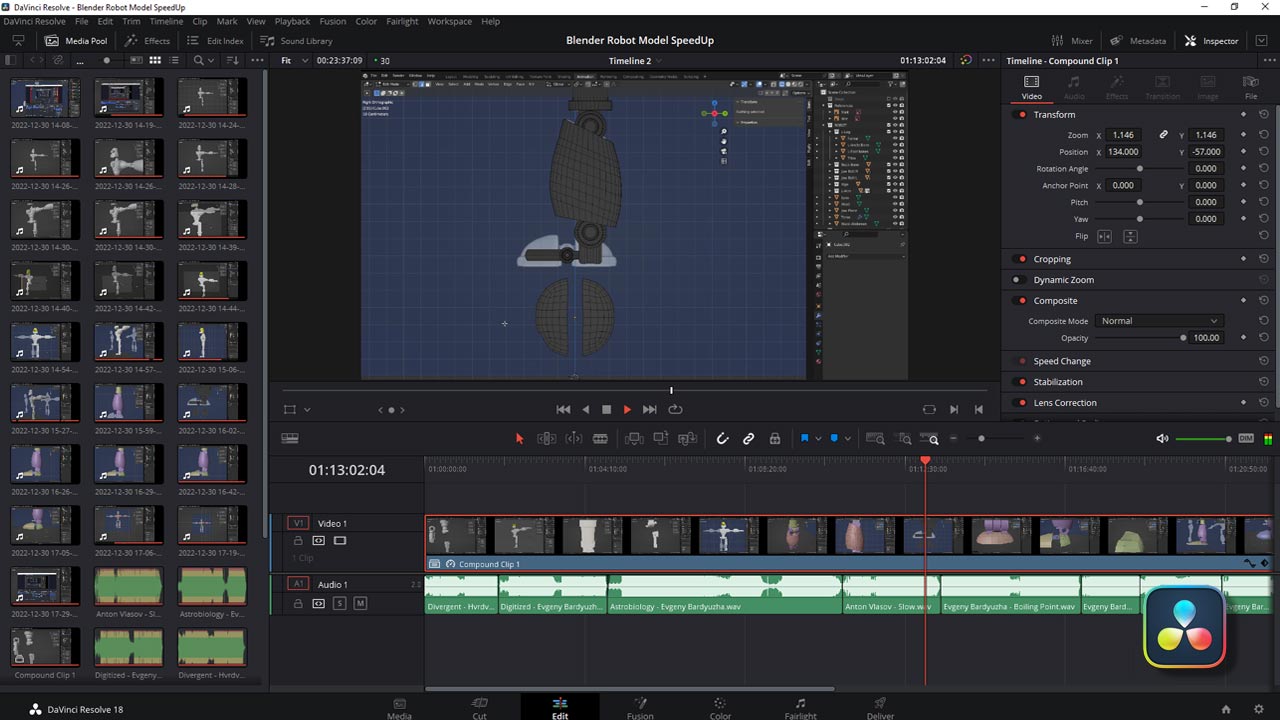The width and height of the screenshot is (1280, 720).
Task: Toggle the Transform enable switch
Action: click(1021, 115)
